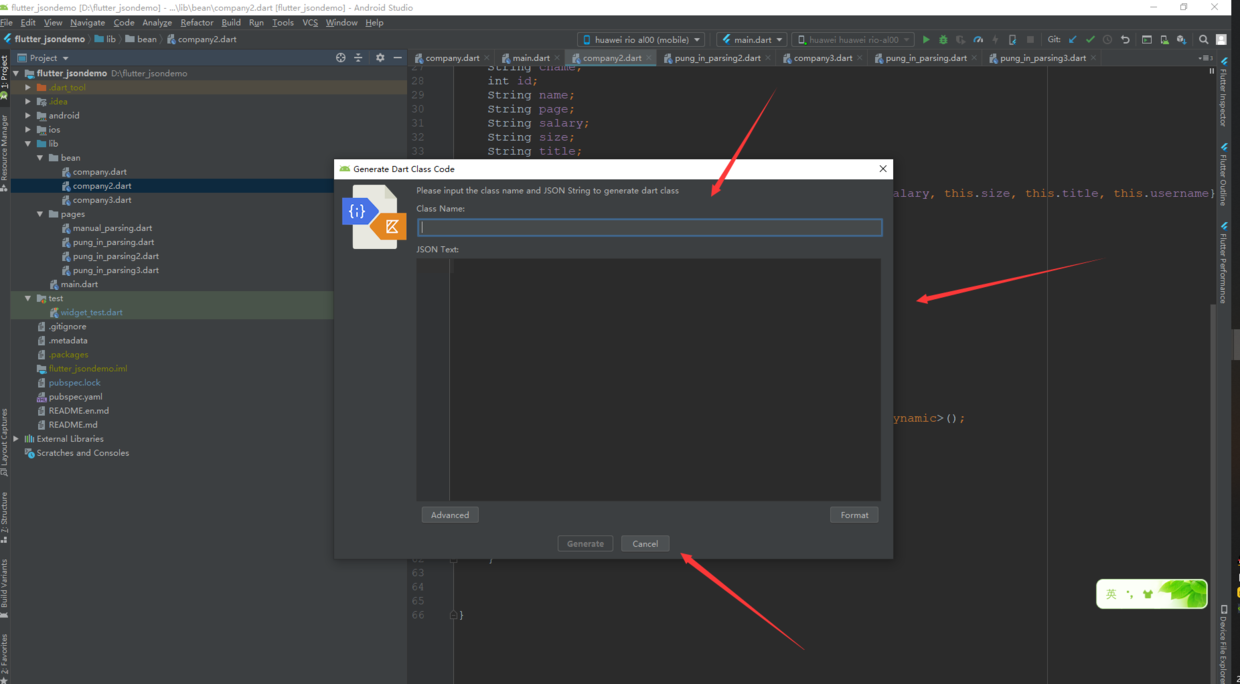Screen dimensions: 1240x684
Task: Expand the .dart_tool folder
Action: [x=28, y=87]
